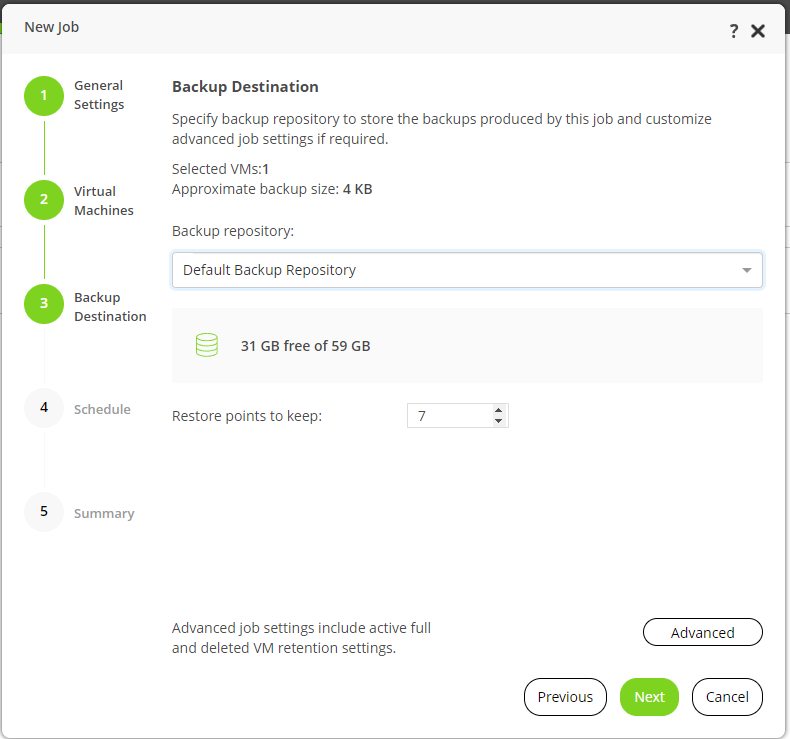Go to the General Settings step label
The image size is (790, 739).
99,95
